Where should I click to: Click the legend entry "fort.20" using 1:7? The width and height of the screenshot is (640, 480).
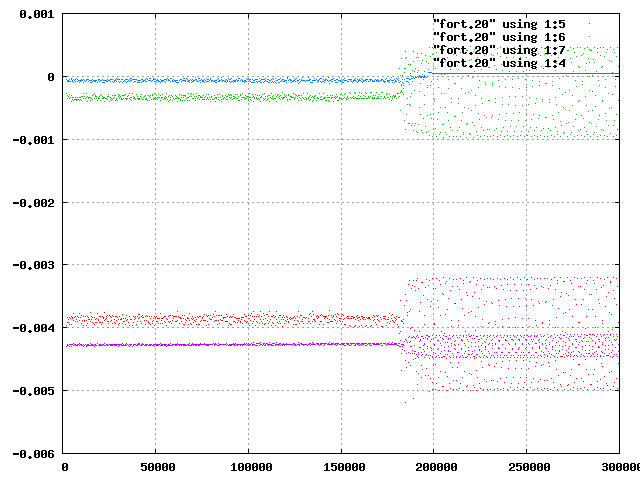pos(499,50)
